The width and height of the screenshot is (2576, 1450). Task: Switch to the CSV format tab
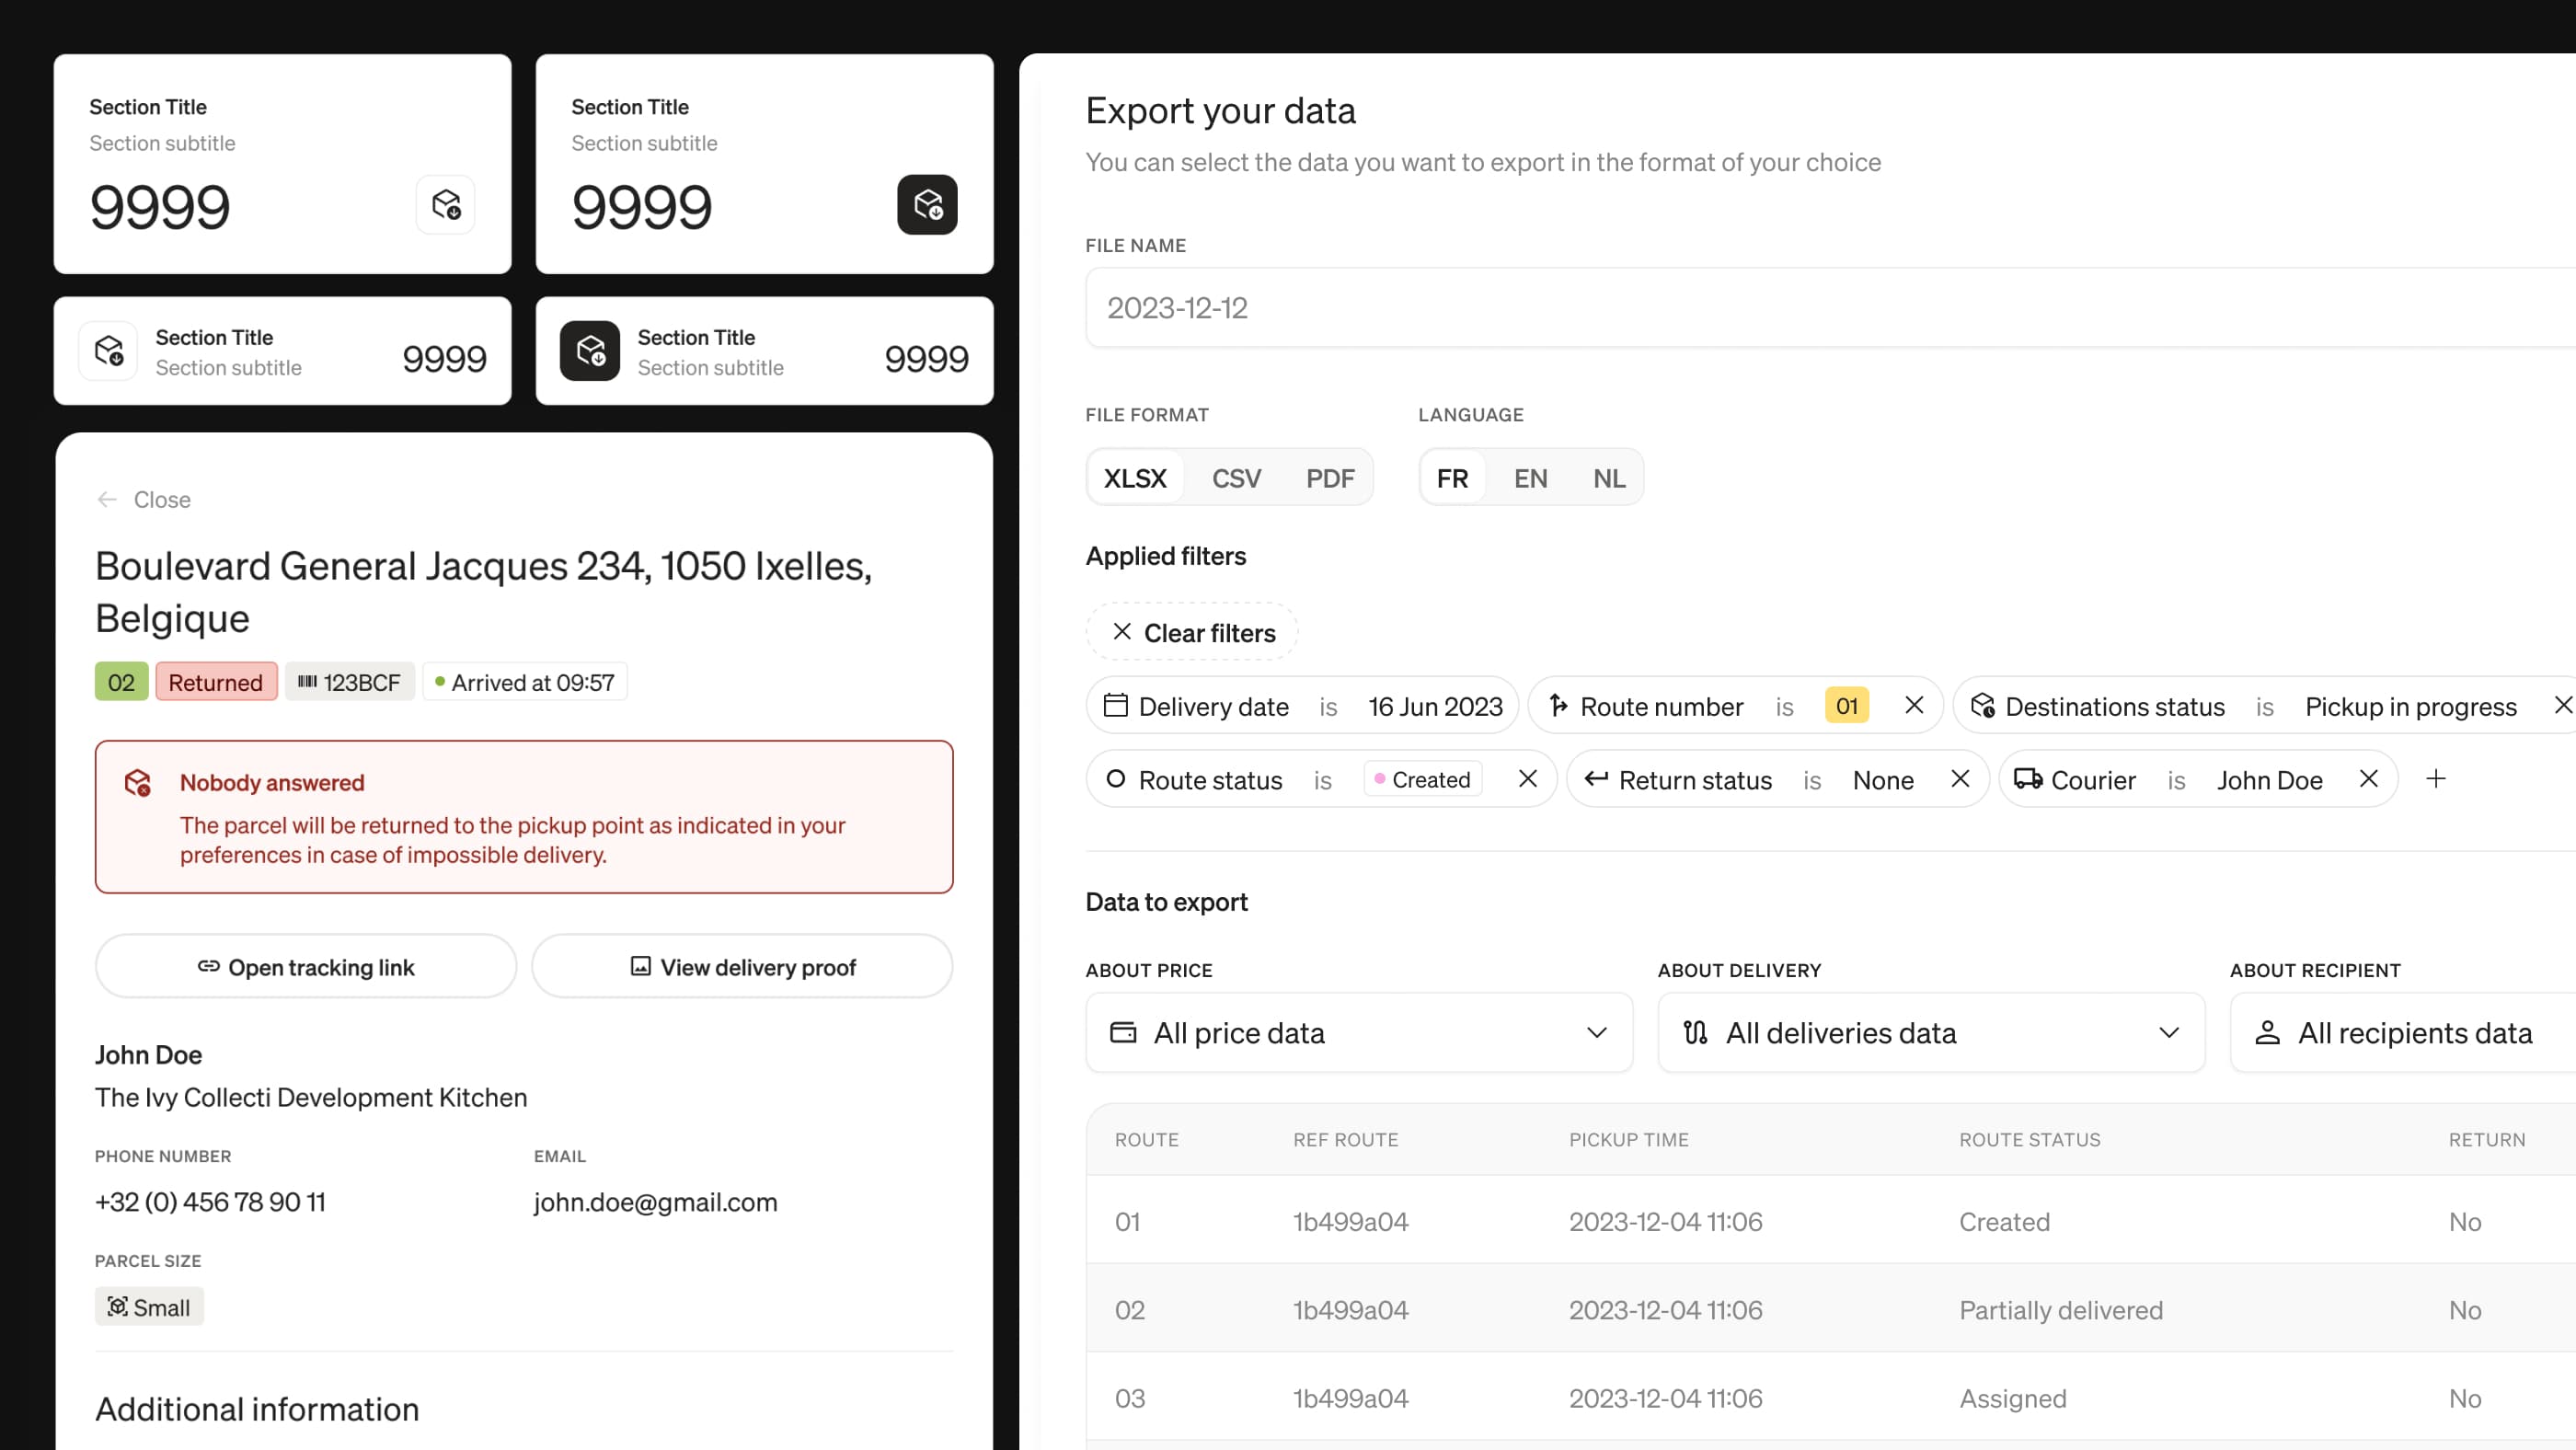pyautogui.click(x=1236, y=477)
